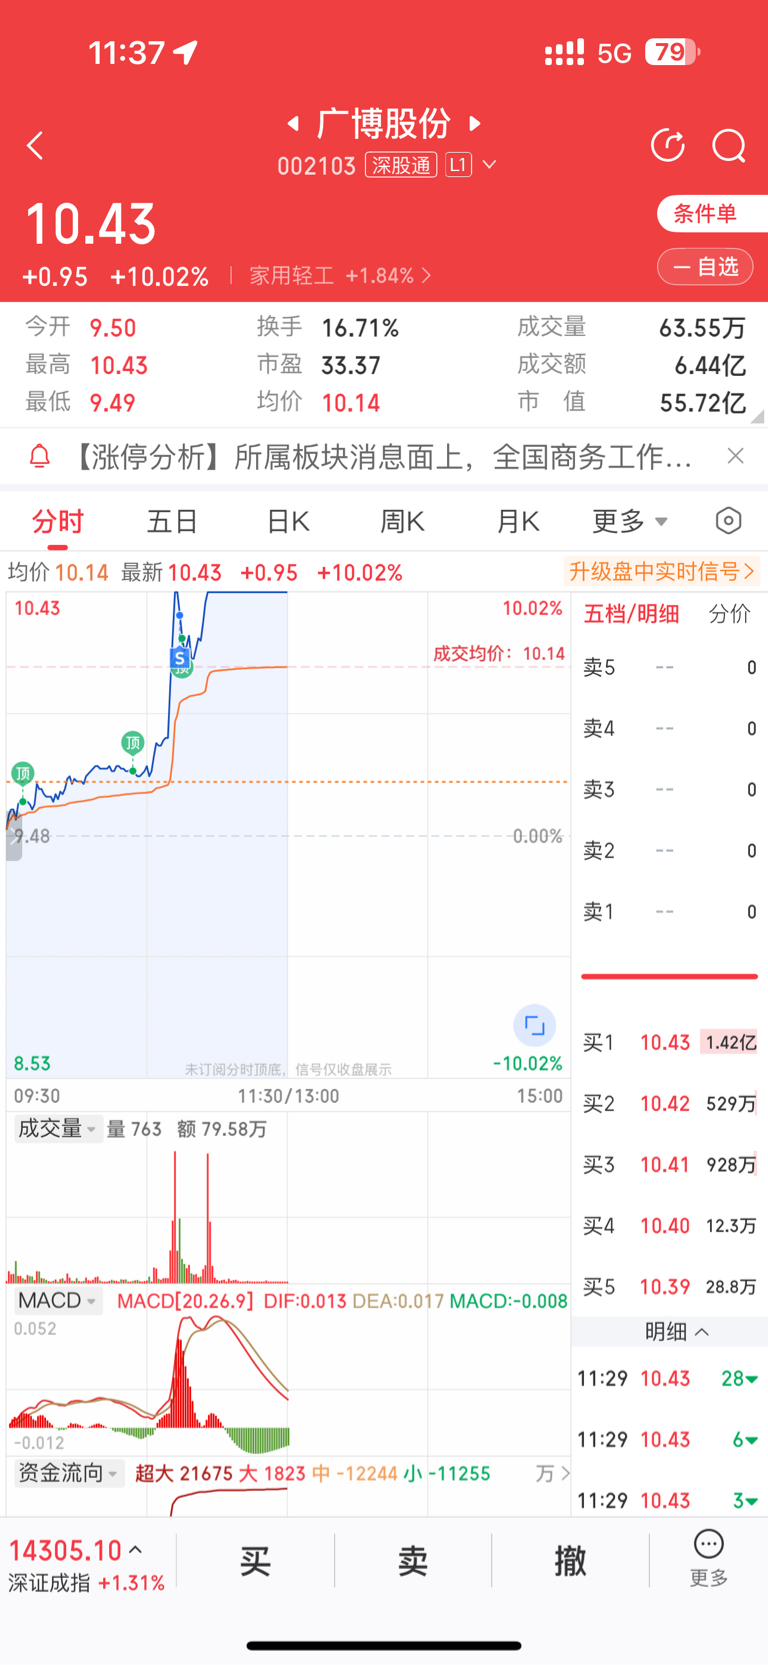The image size is (768, 1665).
Task: Tap the back arrow icon
Action: (35, 146)
